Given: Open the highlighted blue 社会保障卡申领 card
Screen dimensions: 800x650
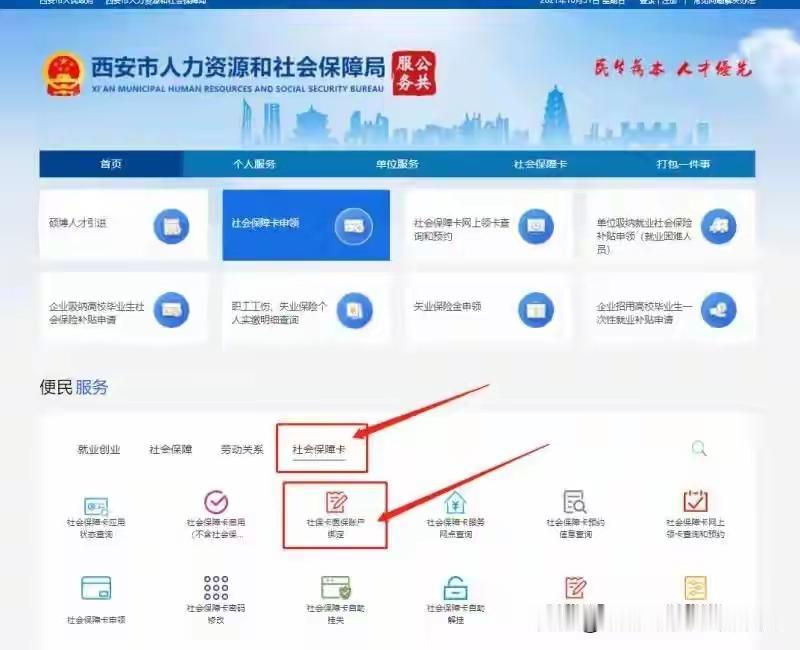Looking at the screenshot, I should pyautogui.click(x=306, y=225).
